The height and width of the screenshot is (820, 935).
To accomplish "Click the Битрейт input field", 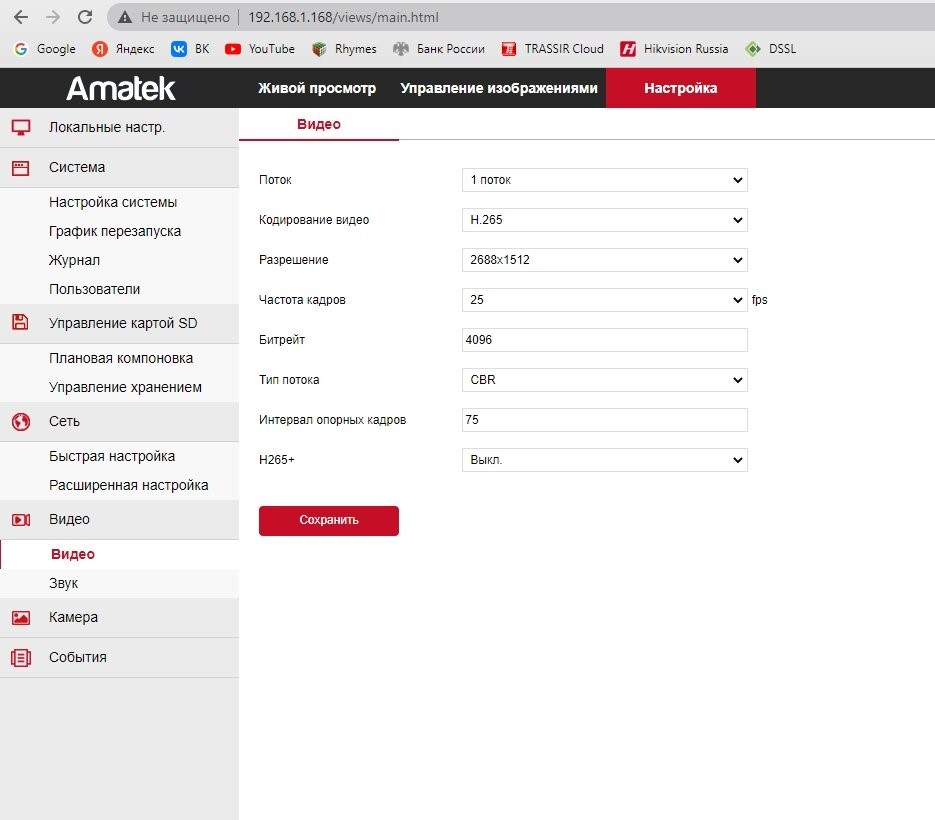I will [604, 340].
